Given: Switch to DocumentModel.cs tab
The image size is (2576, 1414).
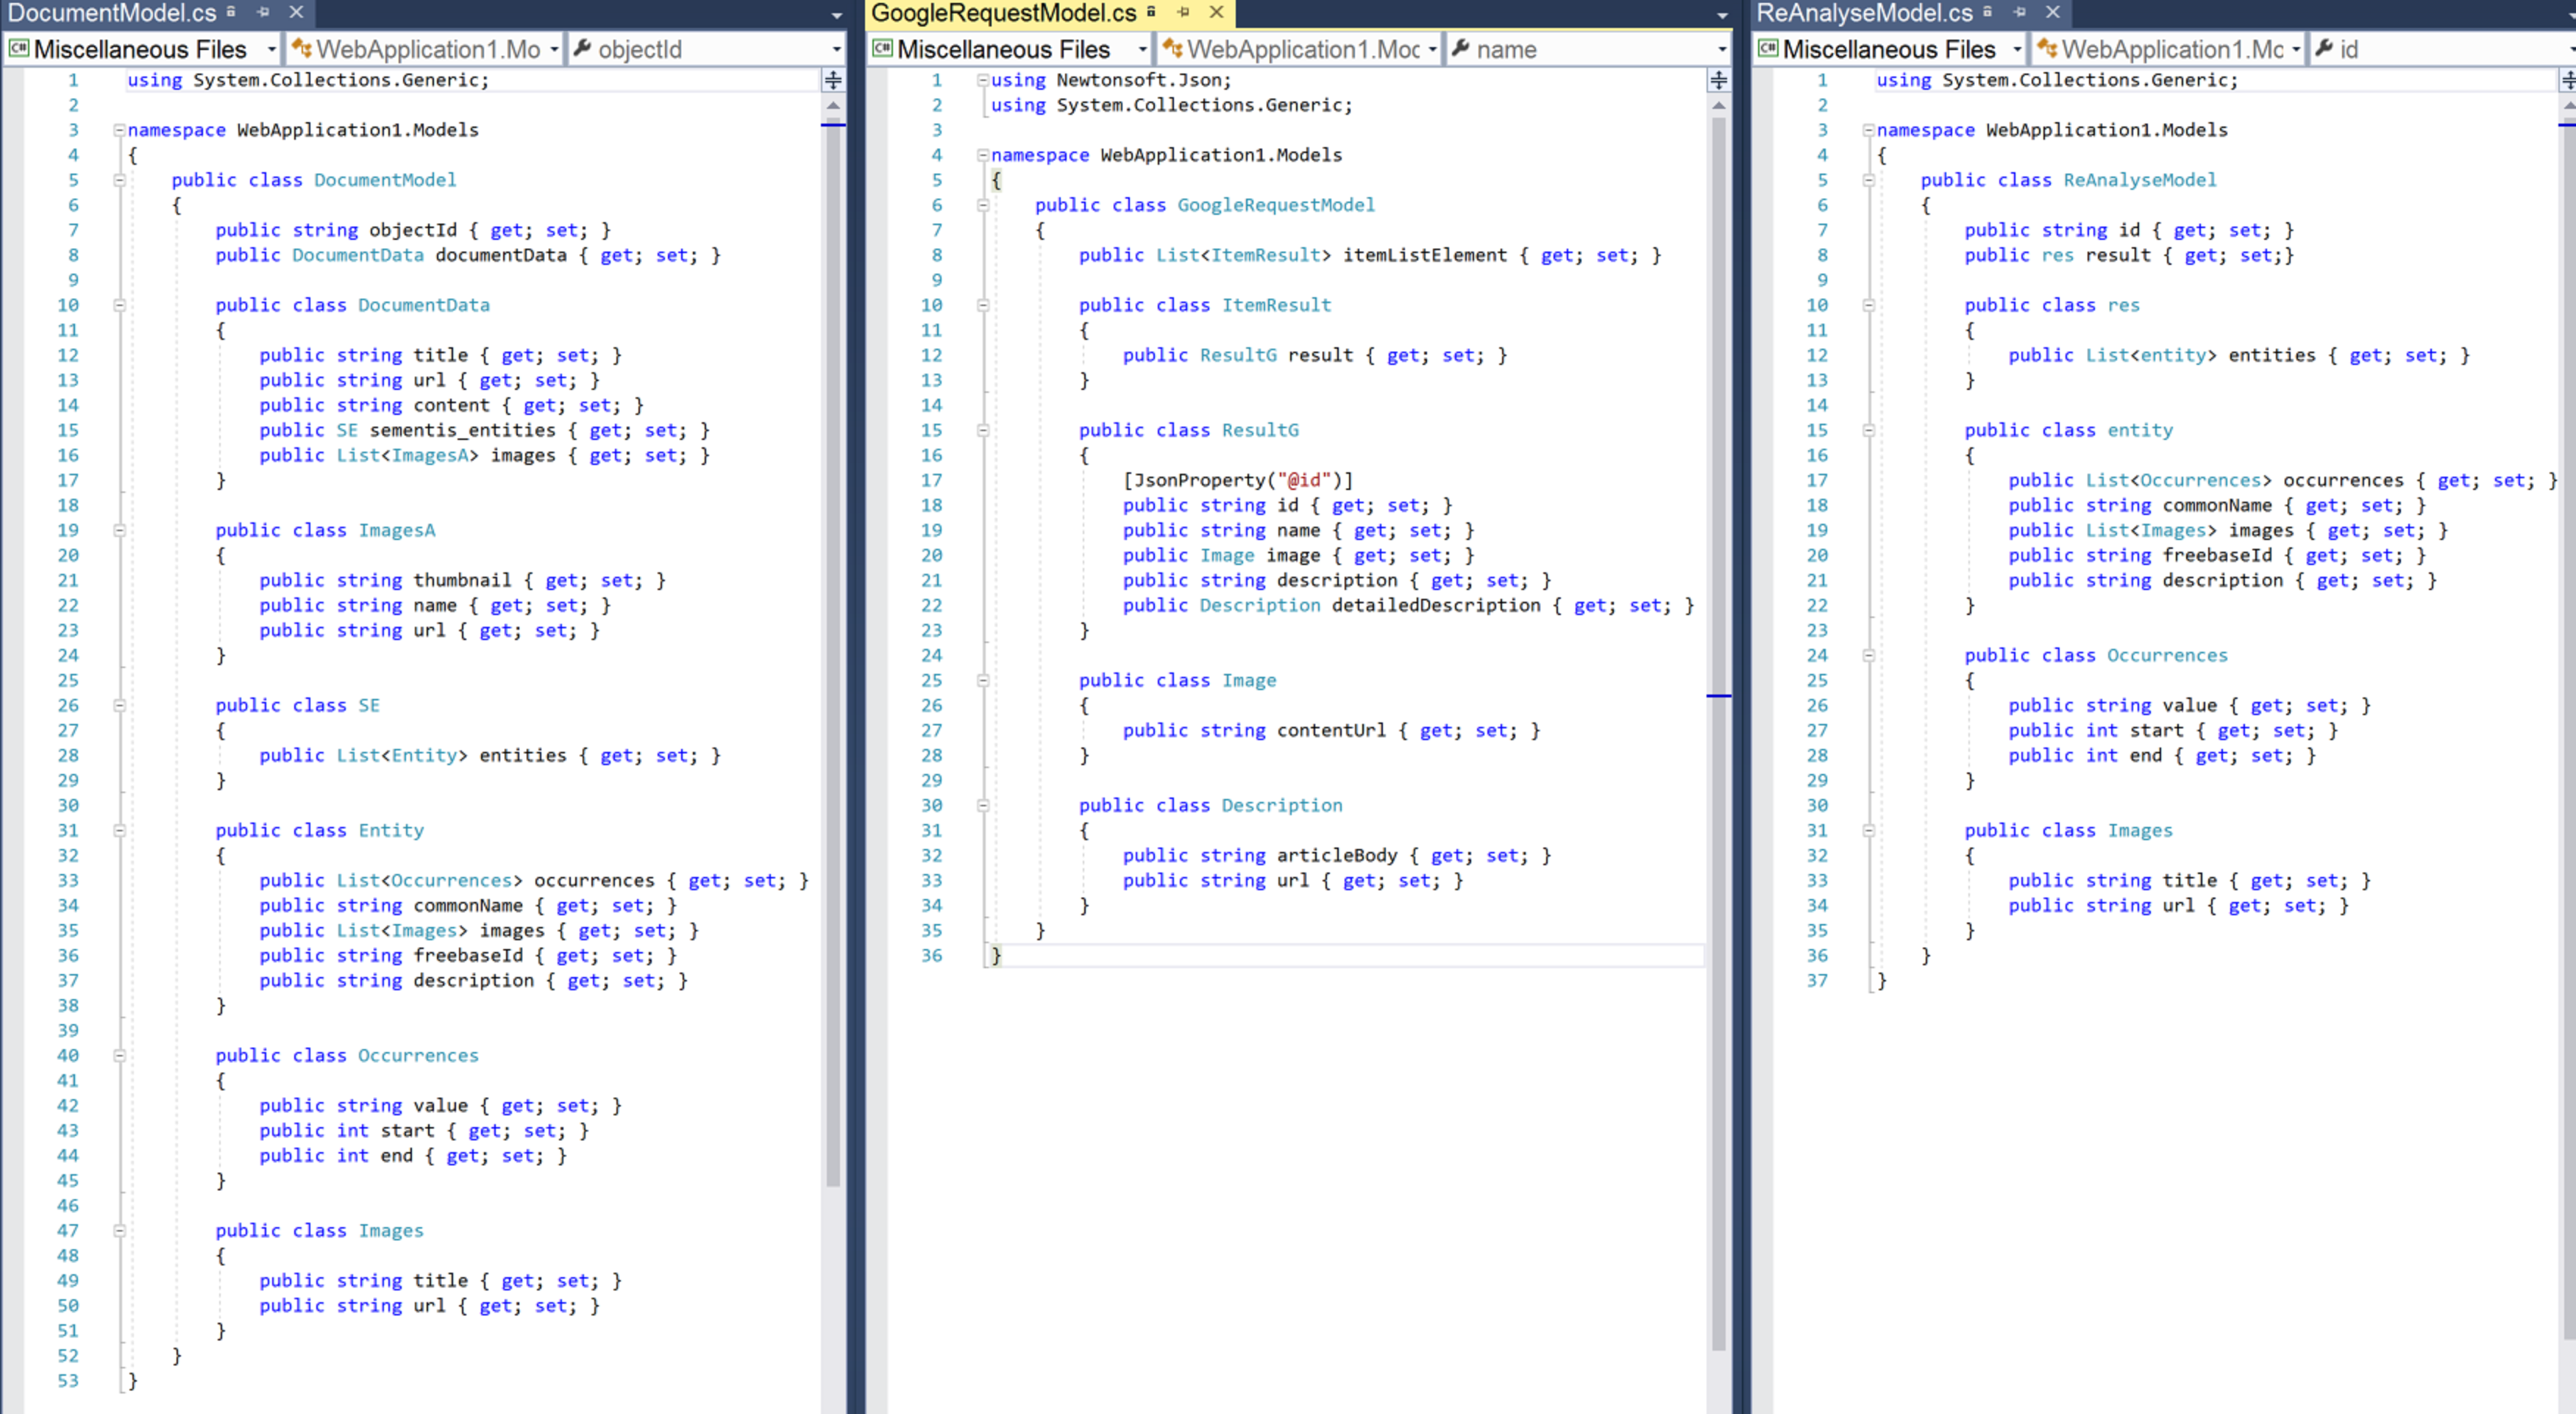Looking at the screenshot, I should 112,13.
